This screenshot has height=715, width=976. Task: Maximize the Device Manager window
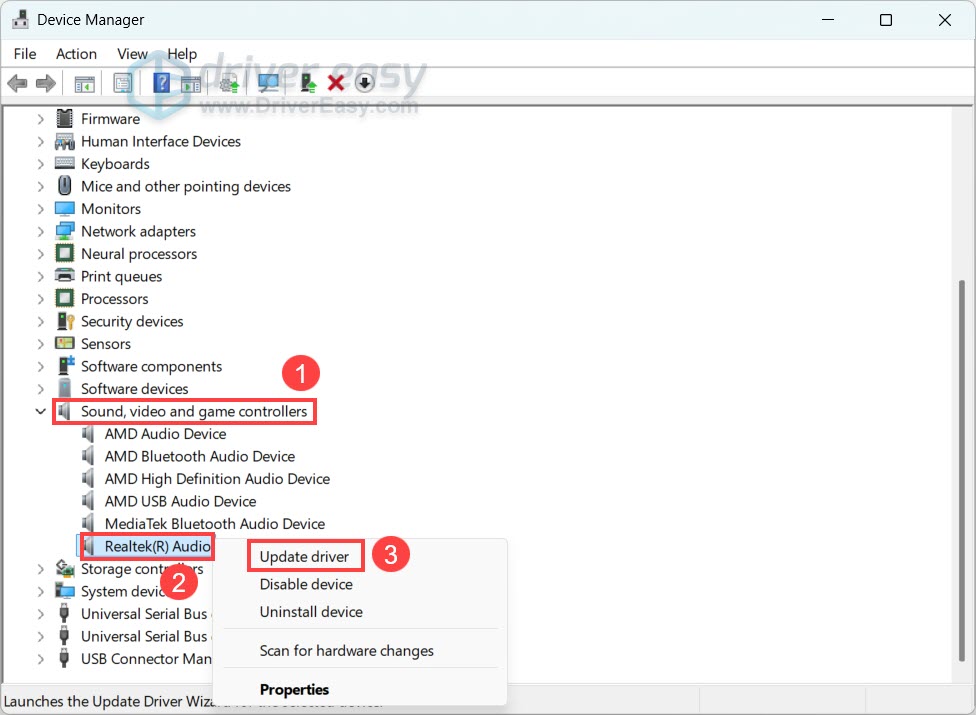click(886, 20)
